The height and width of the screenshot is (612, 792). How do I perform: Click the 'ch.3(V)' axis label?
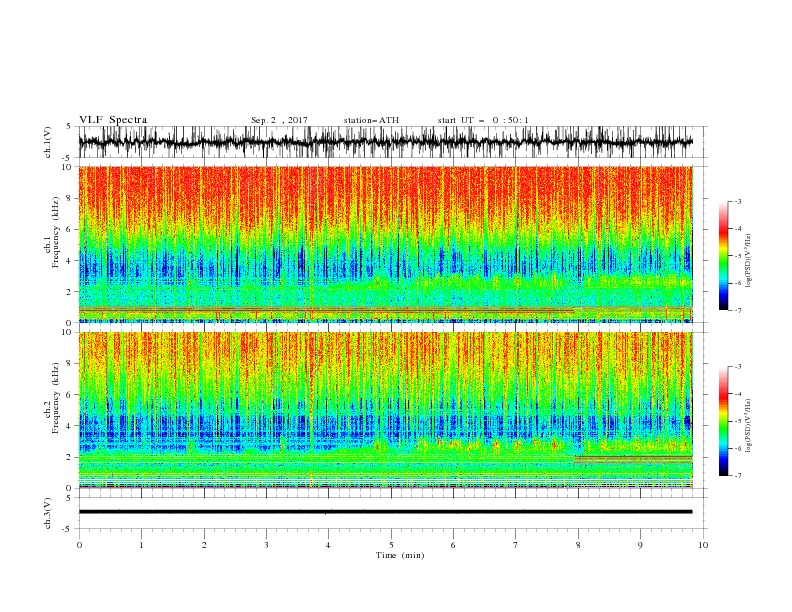(x=48, y=513)
